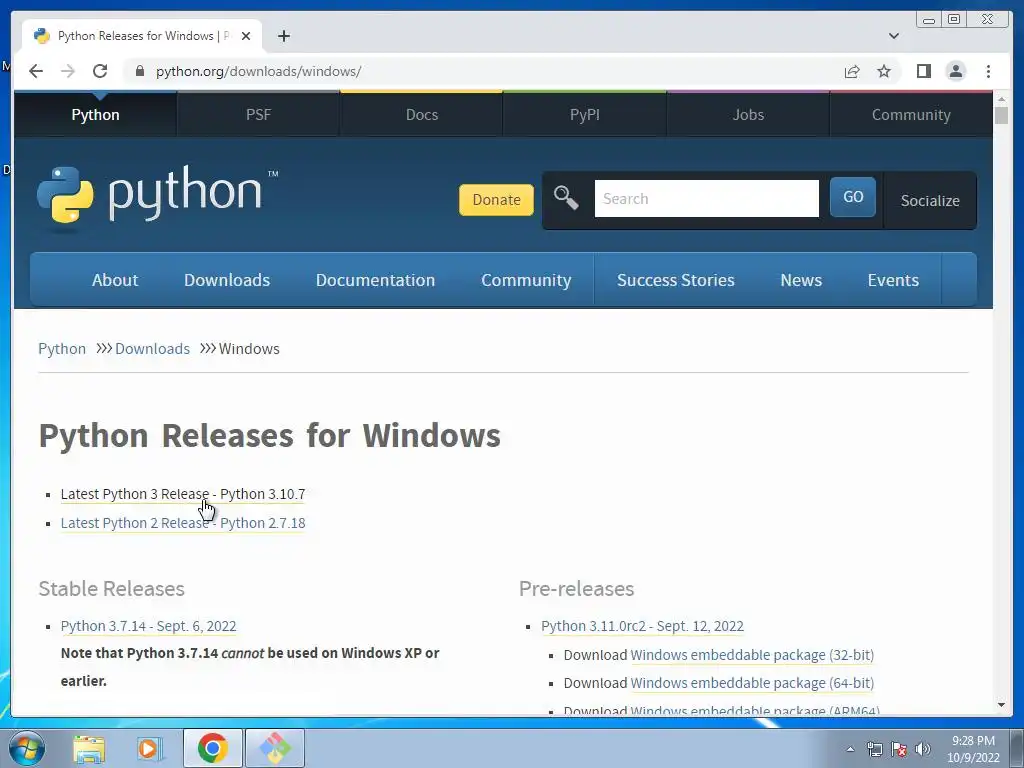Click the volume speaker tray icon
1024x768 pixels.
pos(923,749)
